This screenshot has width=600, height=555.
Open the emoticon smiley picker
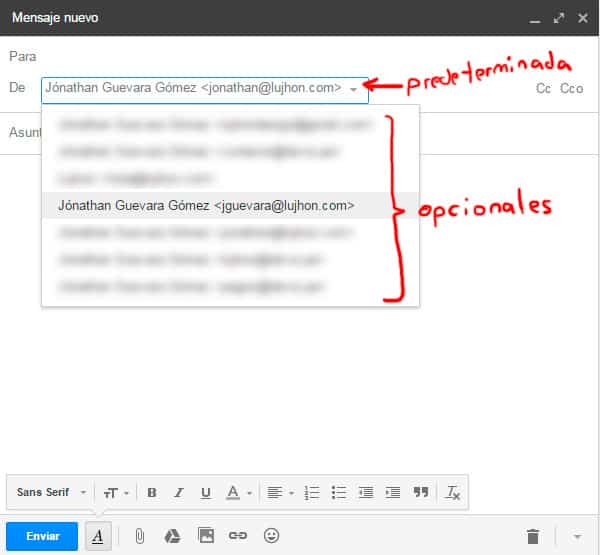(x=271, y=535)
